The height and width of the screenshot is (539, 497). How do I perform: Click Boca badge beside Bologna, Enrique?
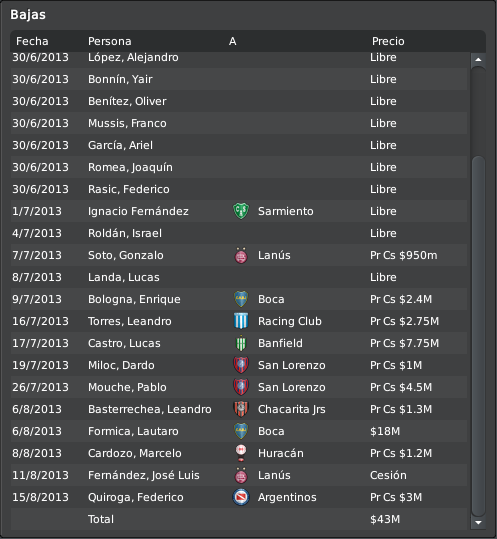point(241,299)
